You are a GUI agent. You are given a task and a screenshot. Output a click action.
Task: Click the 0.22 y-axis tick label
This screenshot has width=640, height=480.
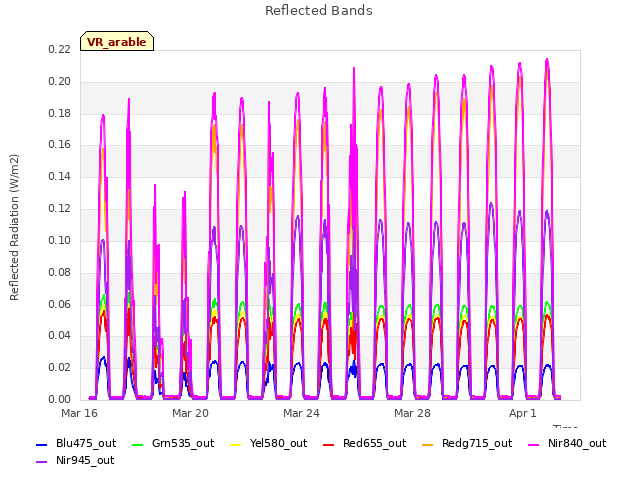pyautogui.click(x=59, y=49)
